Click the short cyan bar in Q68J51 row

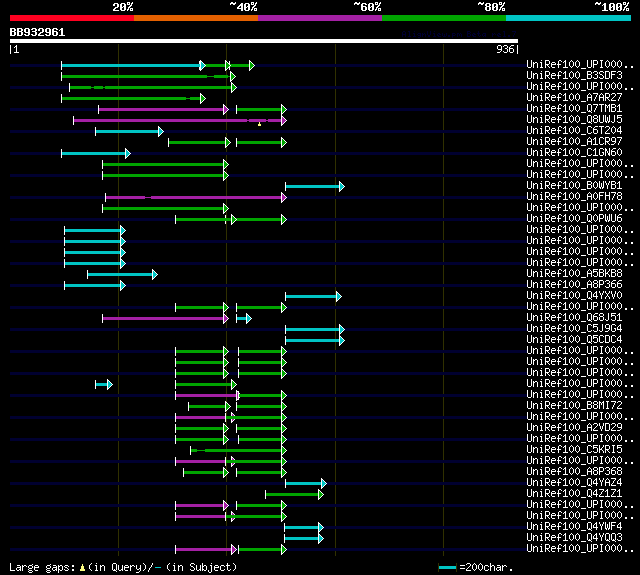point(242,318)
